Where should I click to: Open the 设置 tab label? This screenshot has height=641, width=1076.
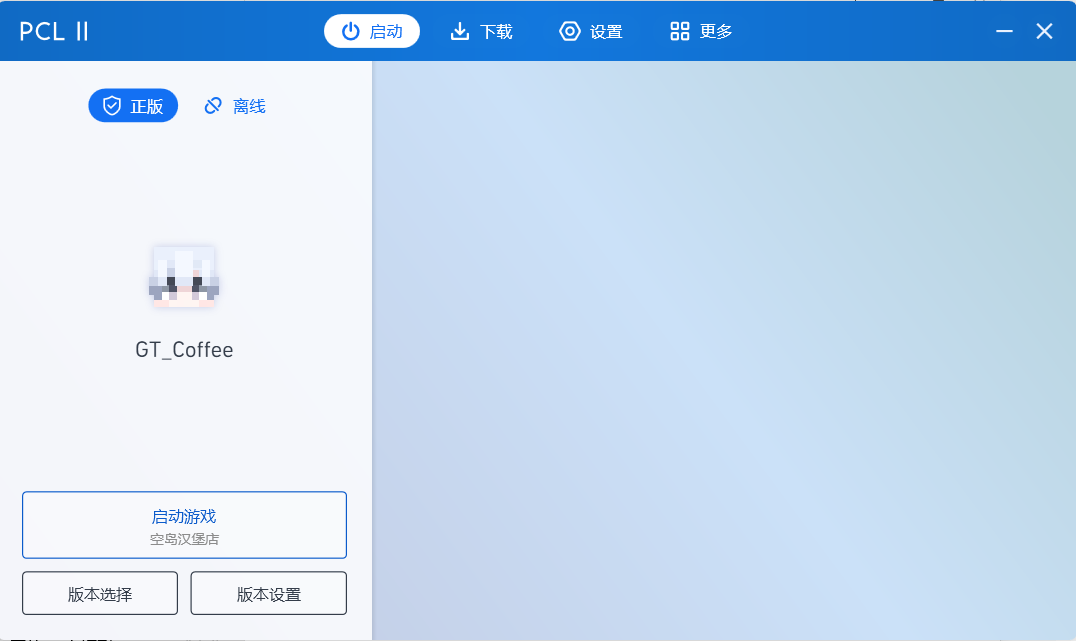(x=606, y=32)
